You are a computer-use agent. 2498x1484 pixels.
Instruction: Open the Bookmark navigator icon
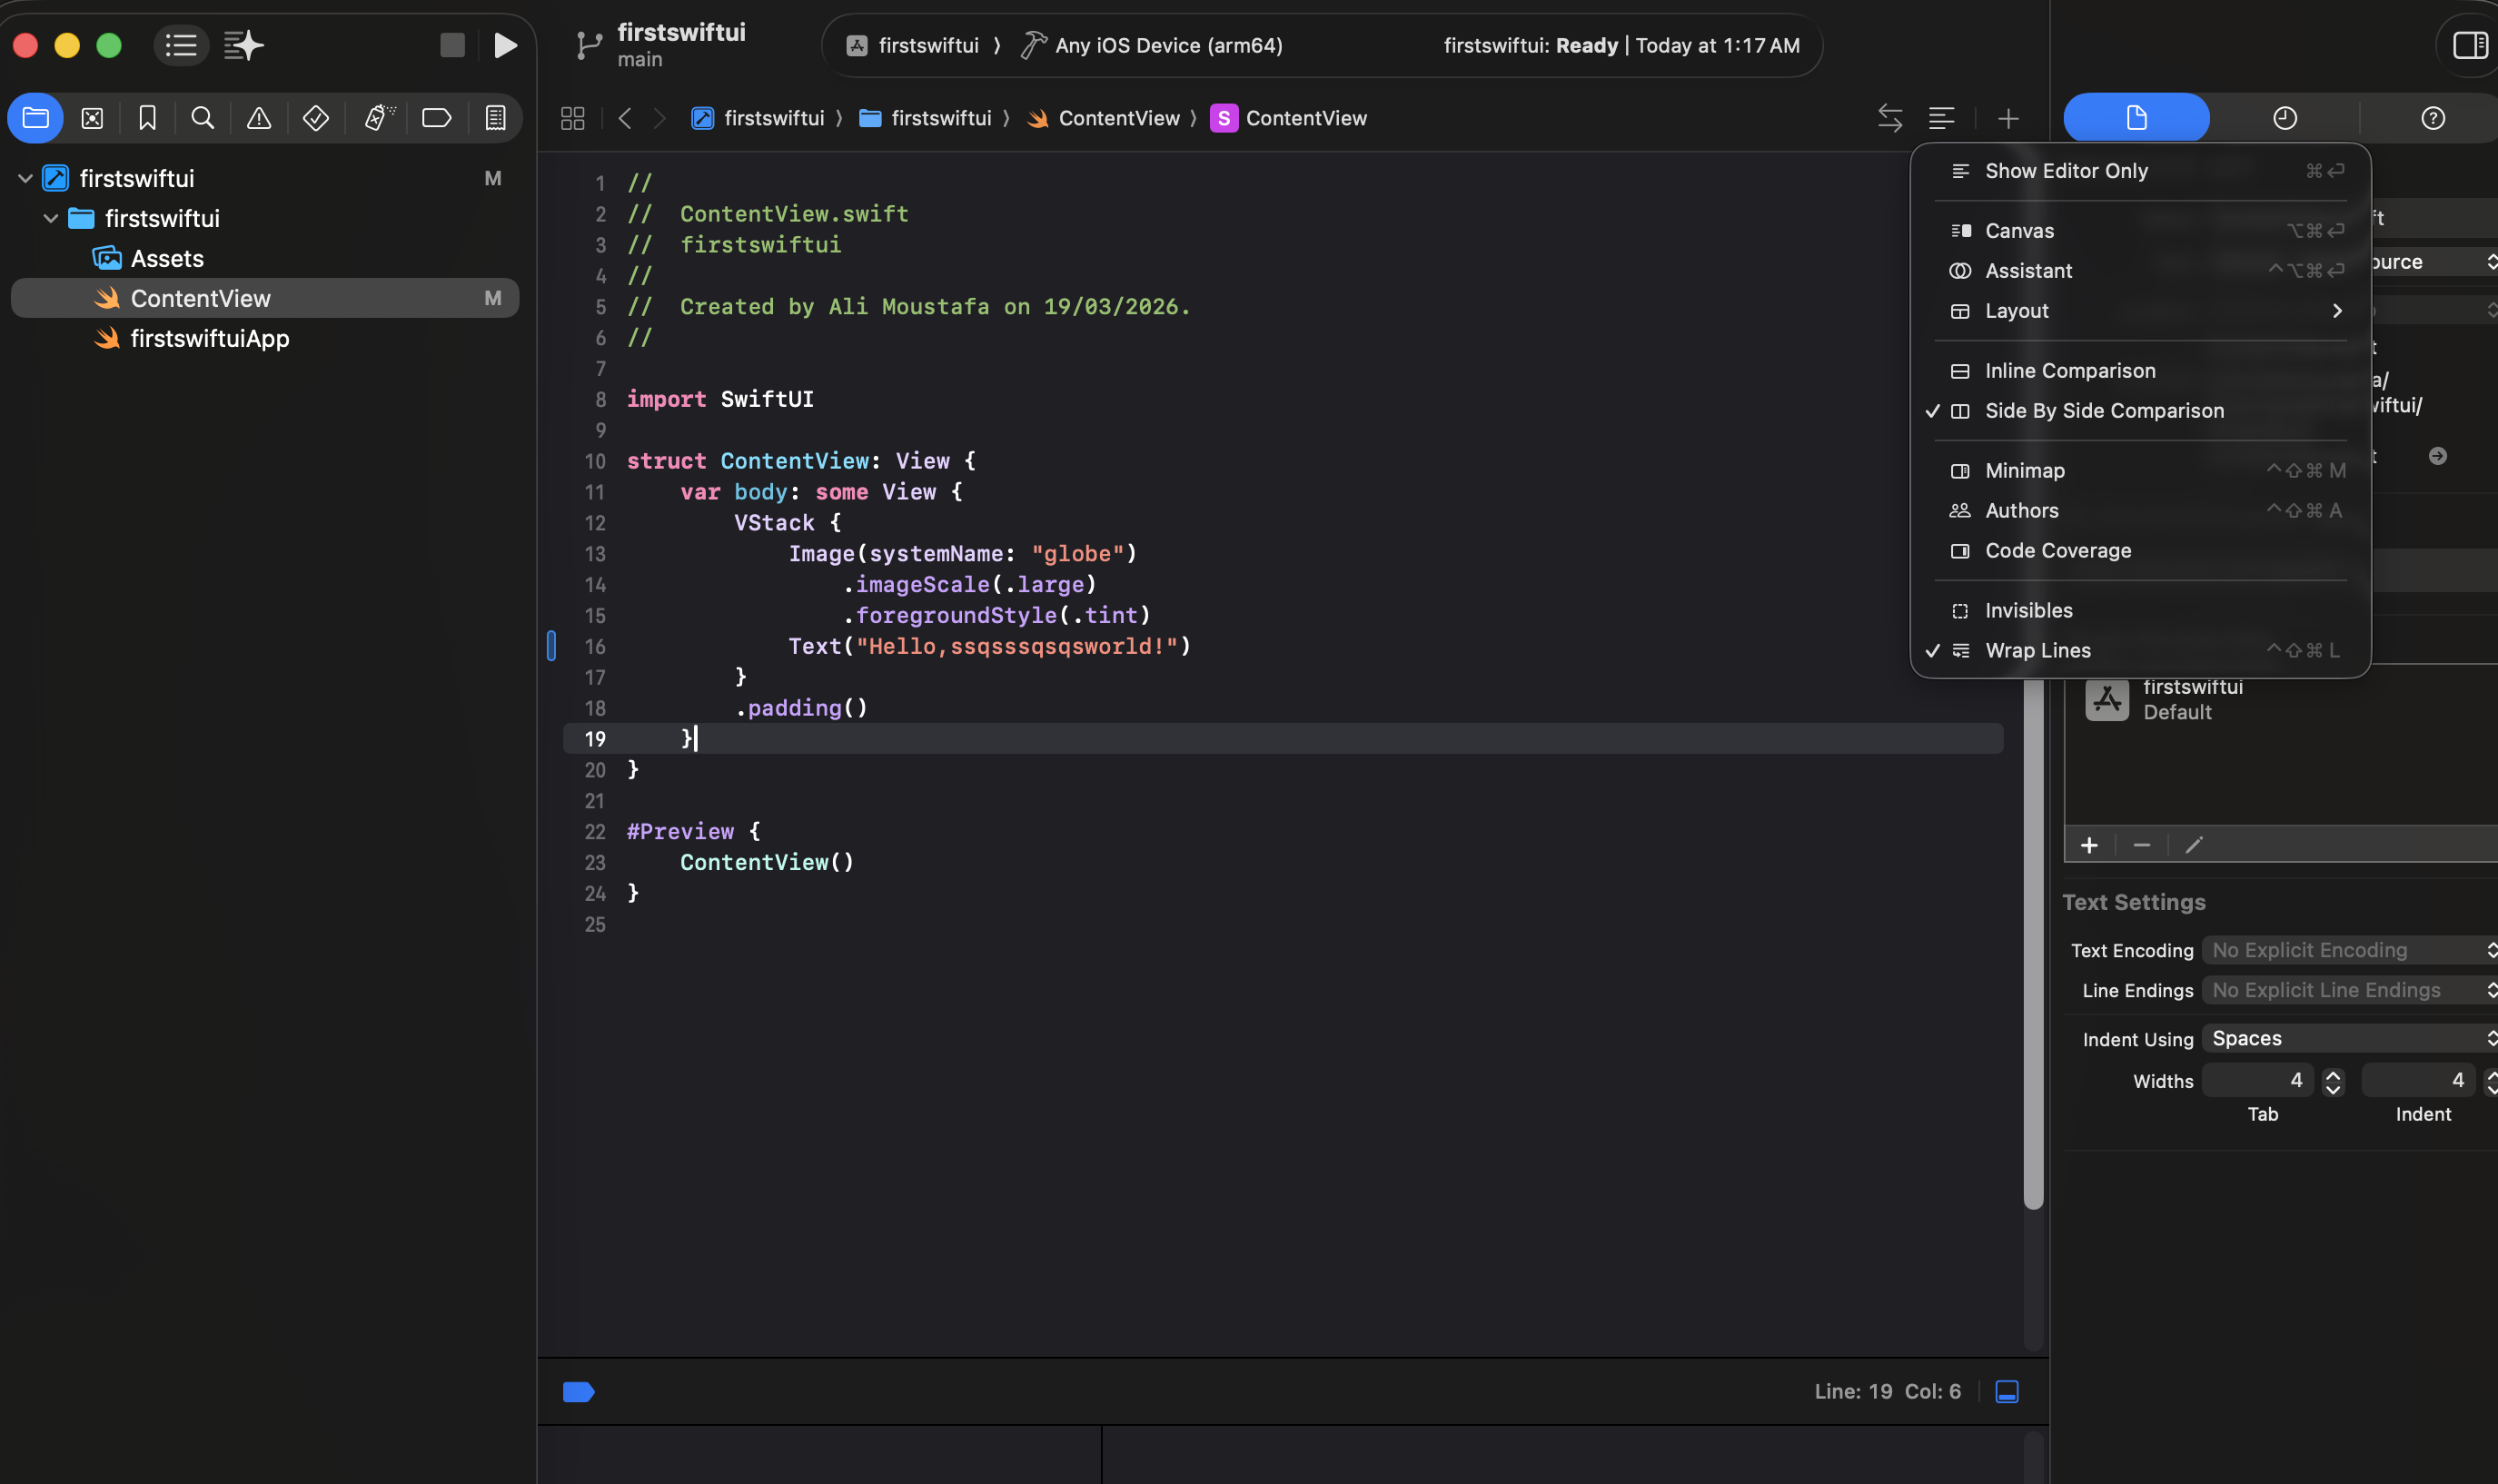click(x=147, y=118)
